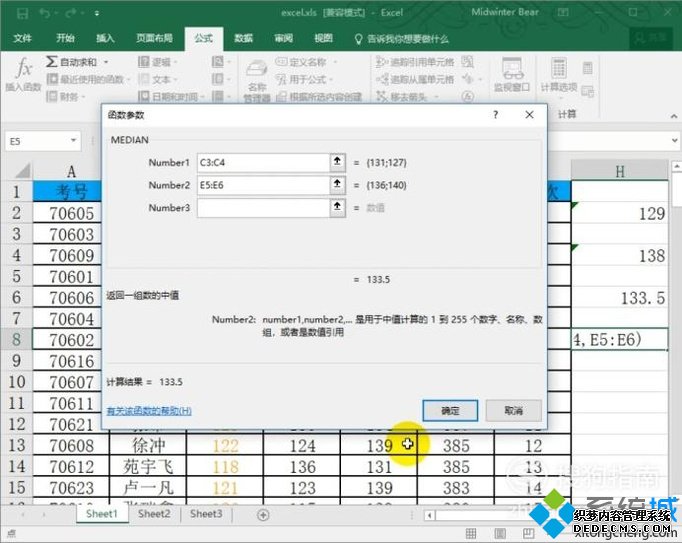Add a new sheet with plus icon
The width and height of the screenshot is (682, 543).
point(263,515)
